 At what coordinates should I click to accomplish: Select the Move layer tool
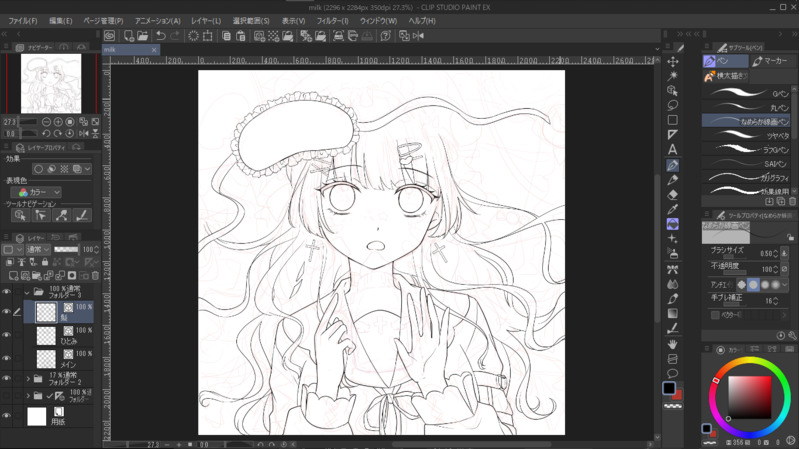pos(673,62)
